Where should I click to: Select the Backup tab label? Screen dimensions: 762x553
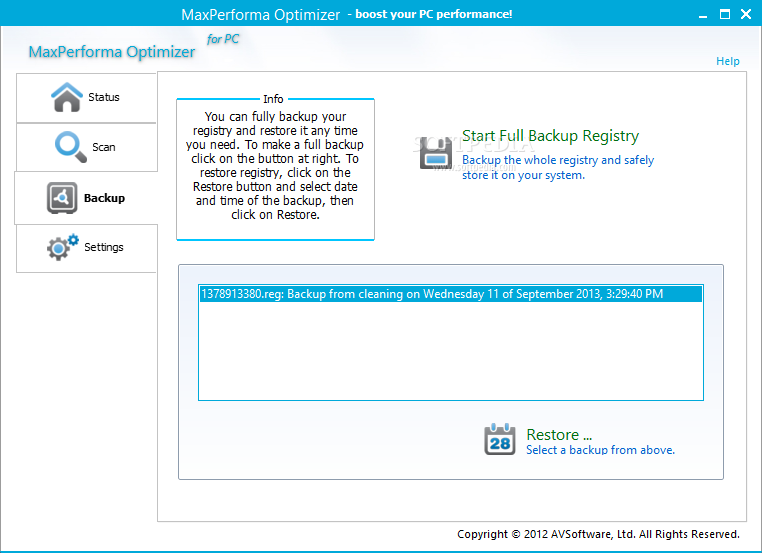pos(104,198)
